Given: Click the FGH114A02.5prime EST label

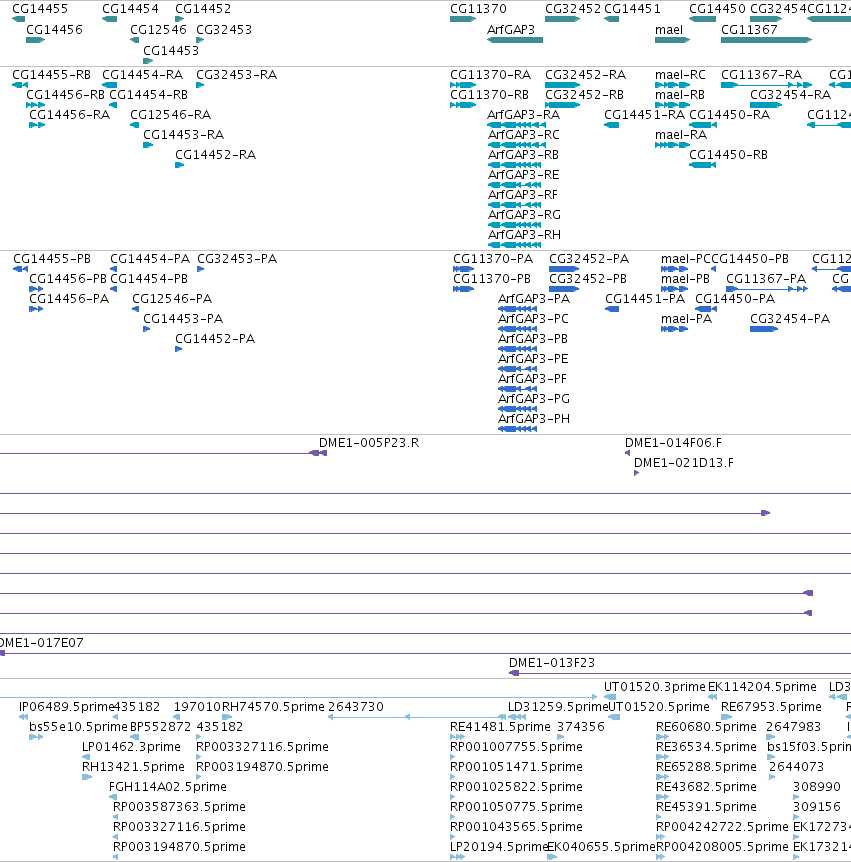Looking at the screenshot, I should tap(168, 787).
